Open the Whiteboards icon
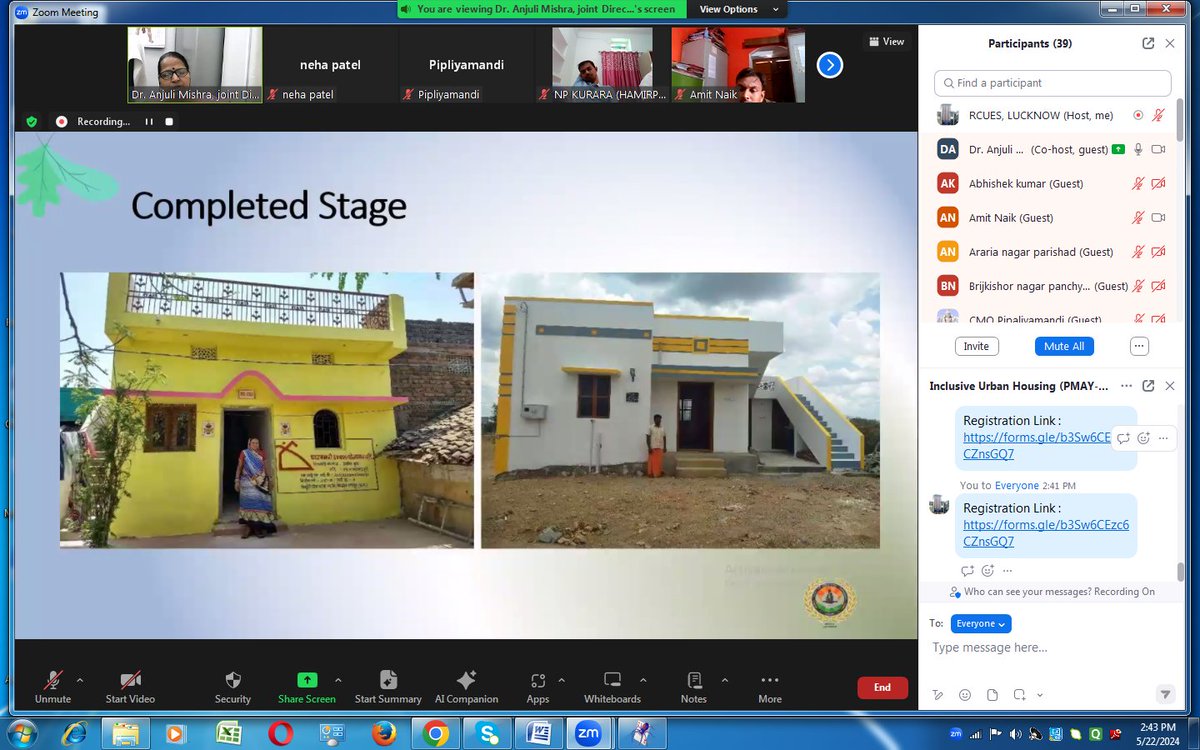 612,680
